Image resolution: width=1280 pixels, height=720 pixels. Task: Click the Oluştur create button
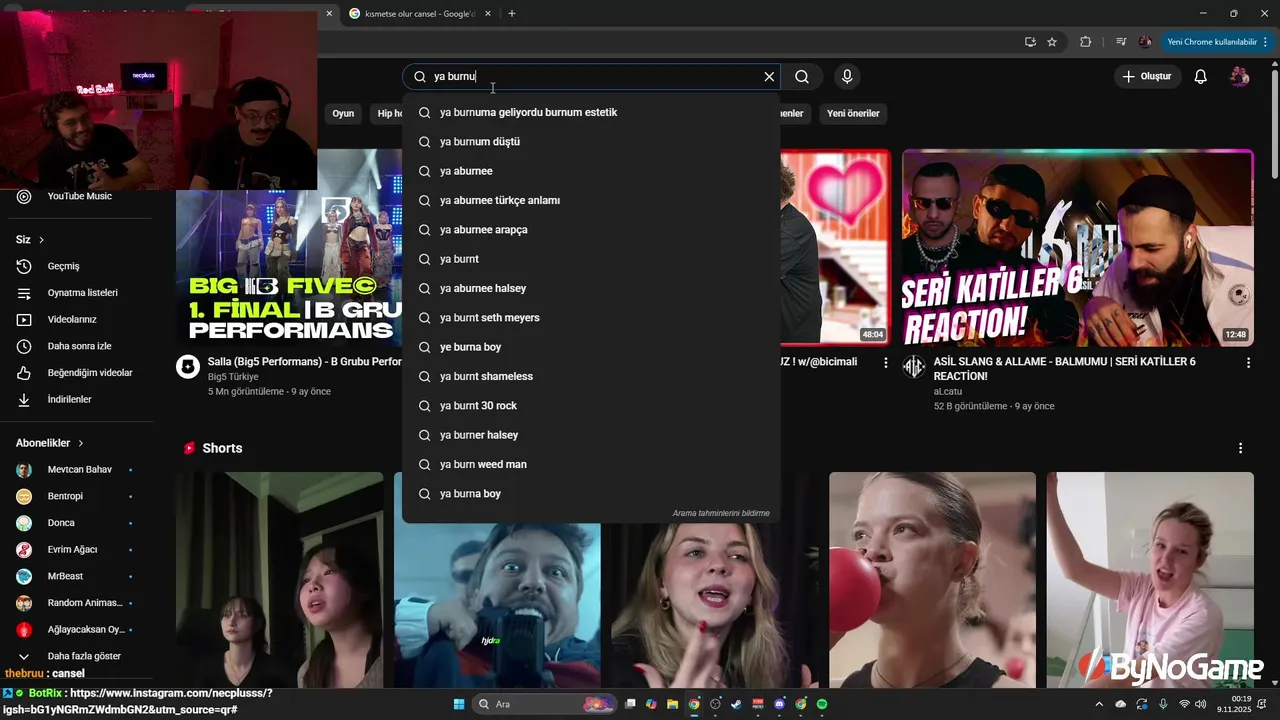[x=1147, y=77]
